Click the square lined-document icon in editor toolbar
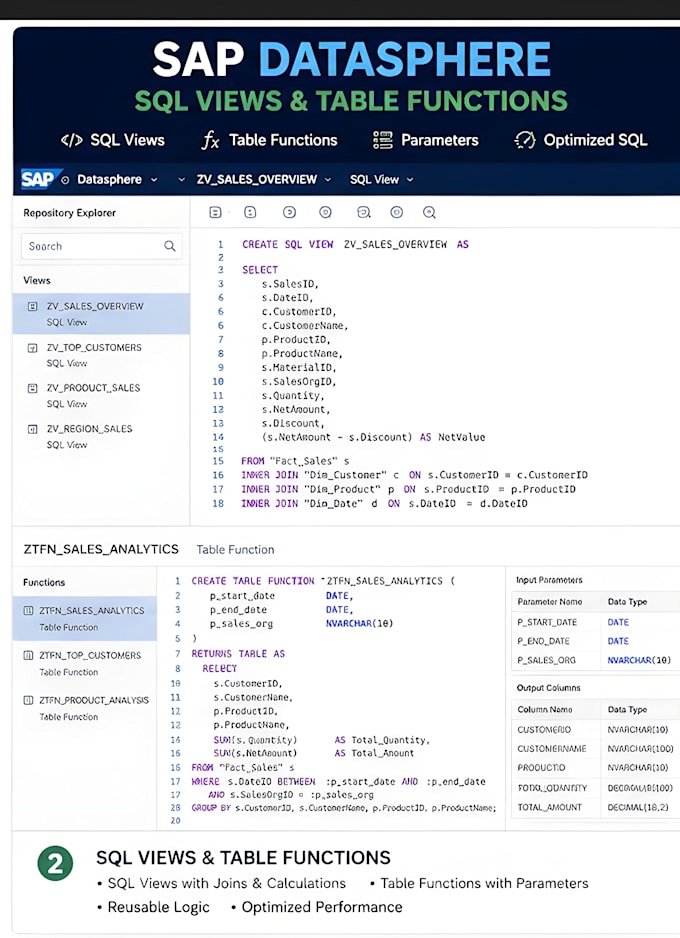680x938 pixels. (215, 212)
